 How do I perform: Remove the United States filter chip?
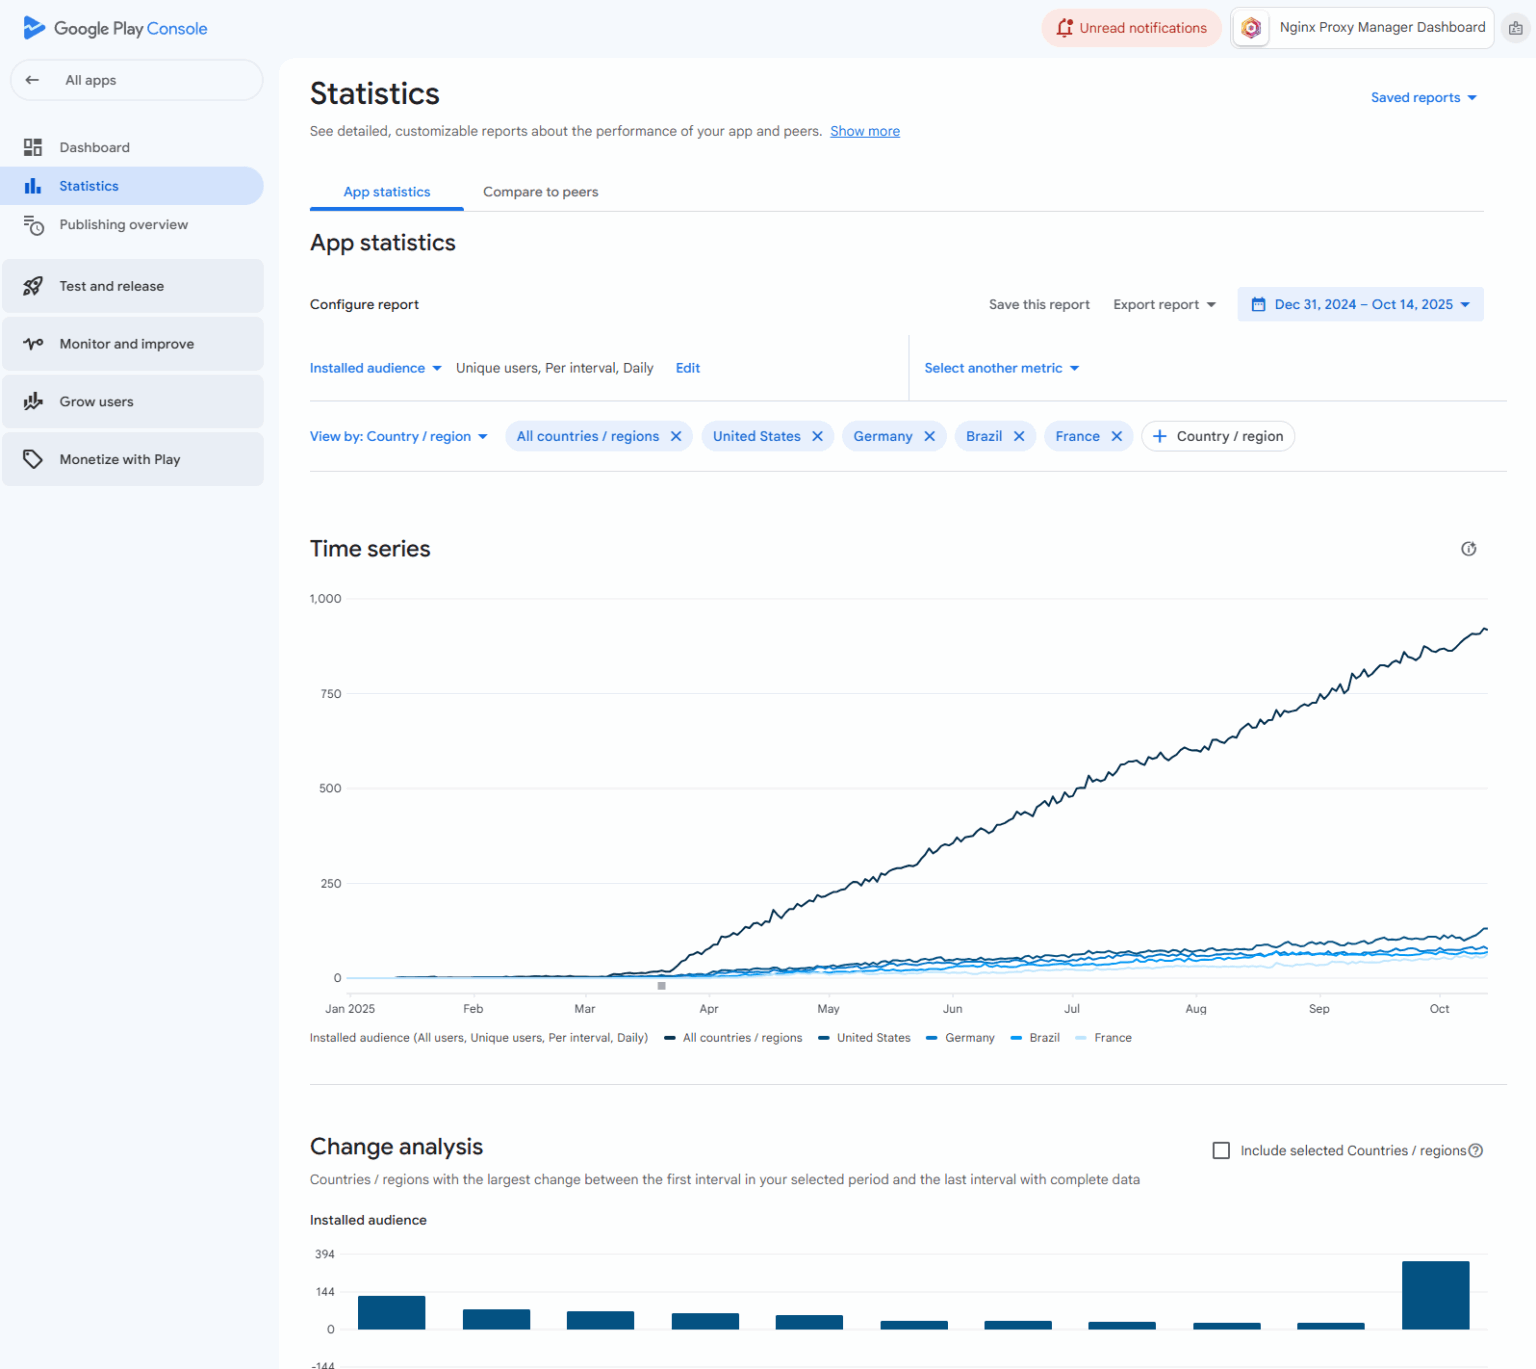tap(817, 436)
